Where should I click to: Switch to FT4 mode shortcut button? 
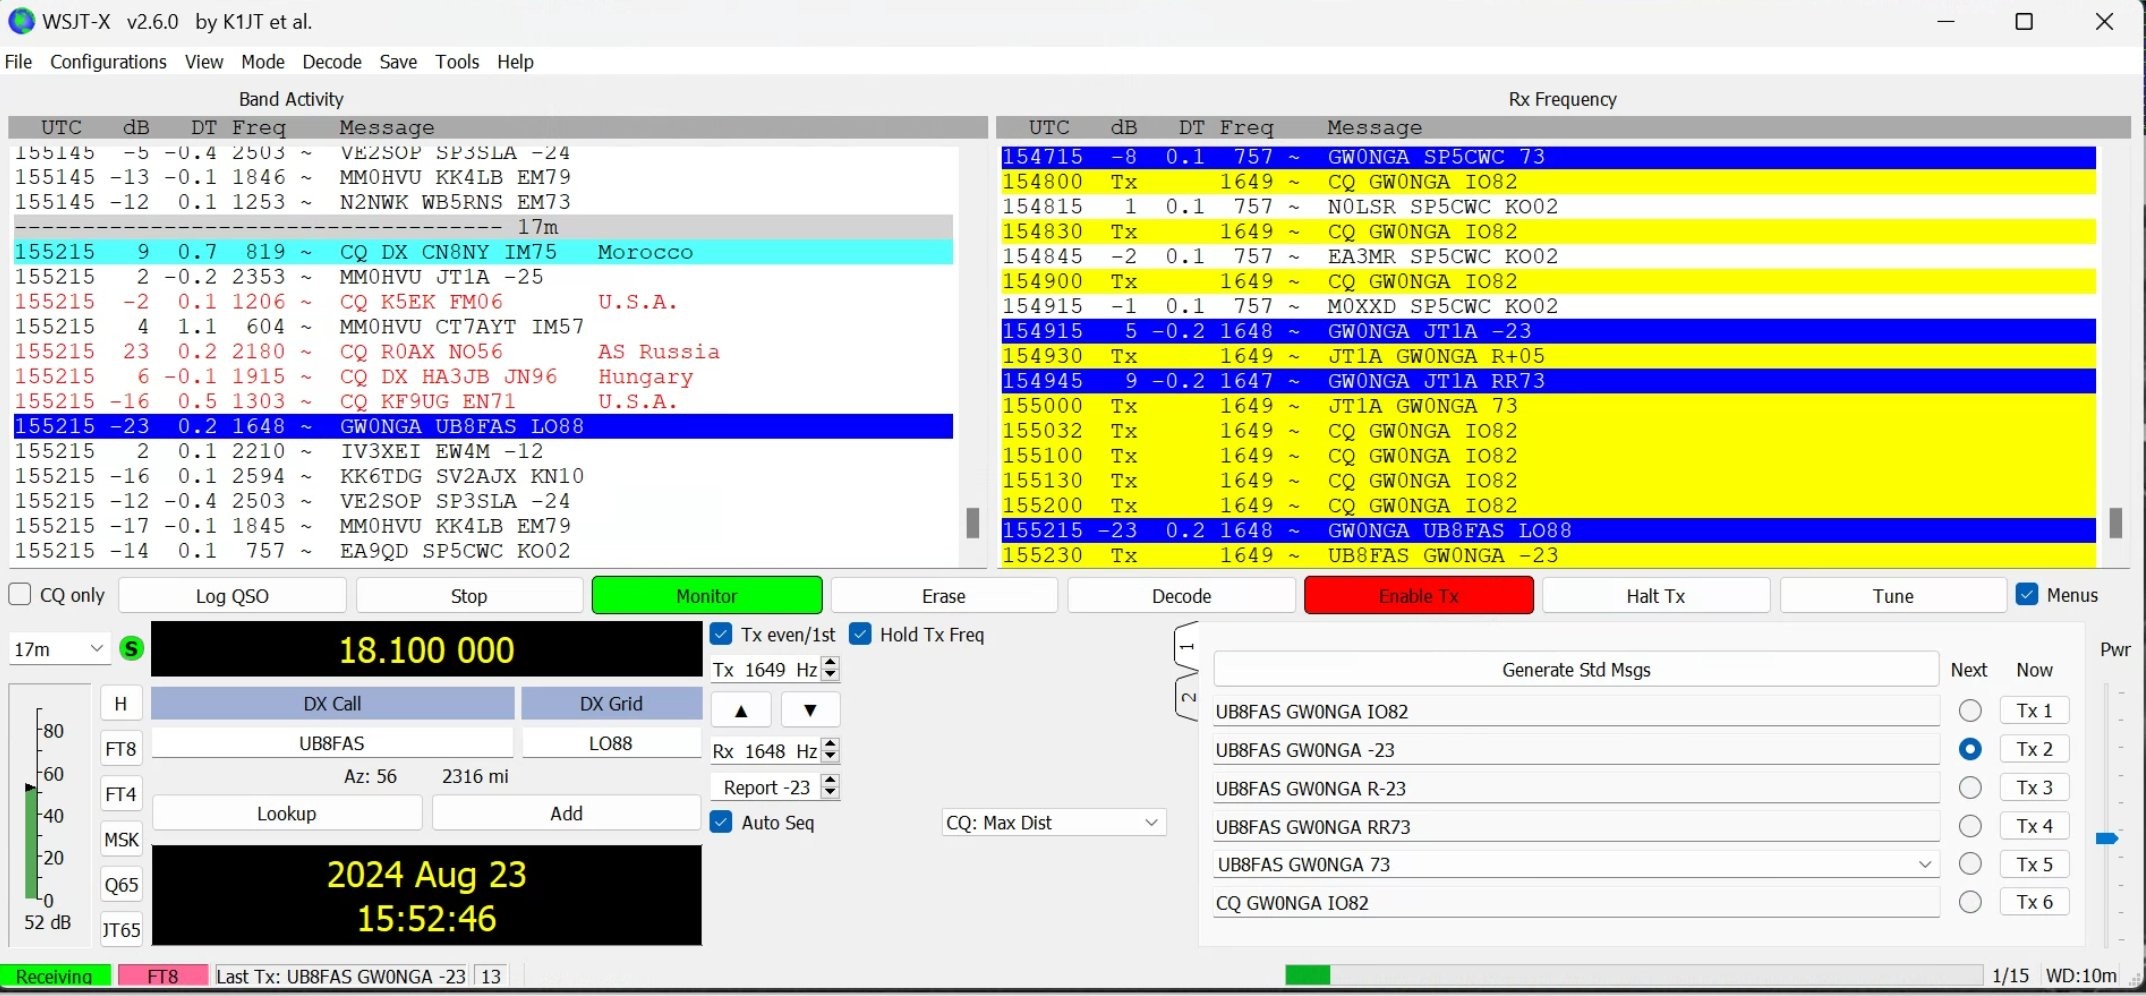click(121, 794)
